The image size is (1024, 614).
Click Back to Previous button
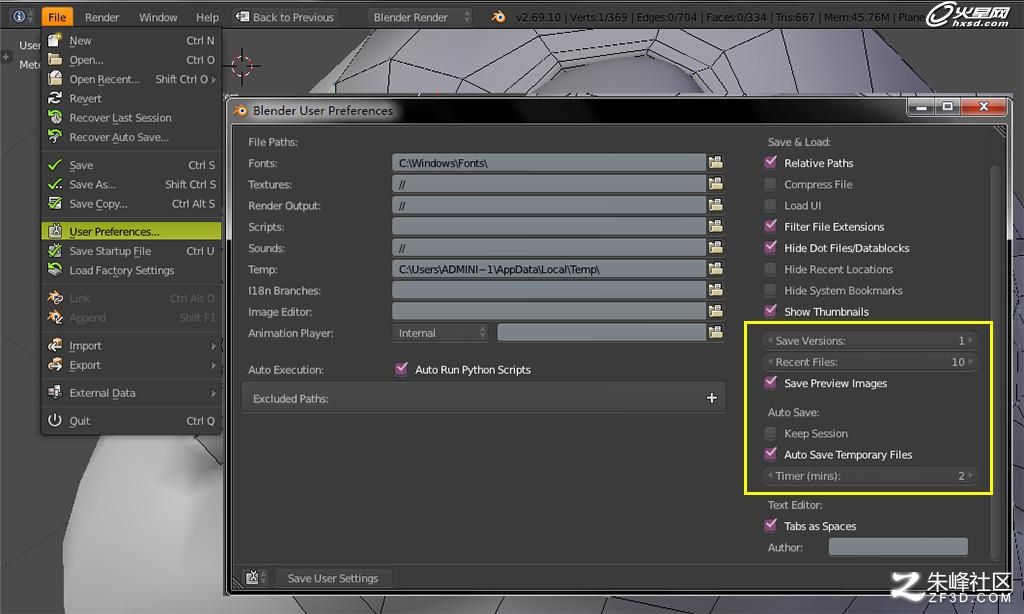tap(285, 17)
